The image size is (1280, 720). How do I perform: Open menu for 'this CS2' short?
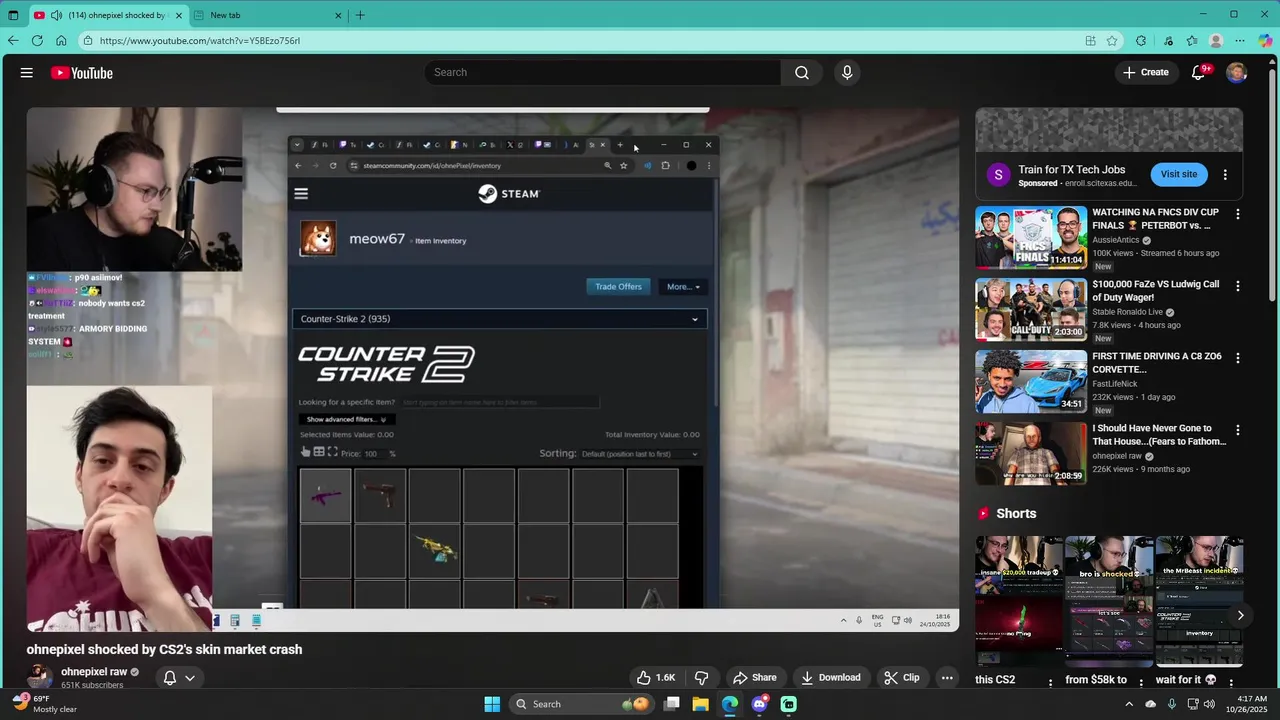(1050, 682)
